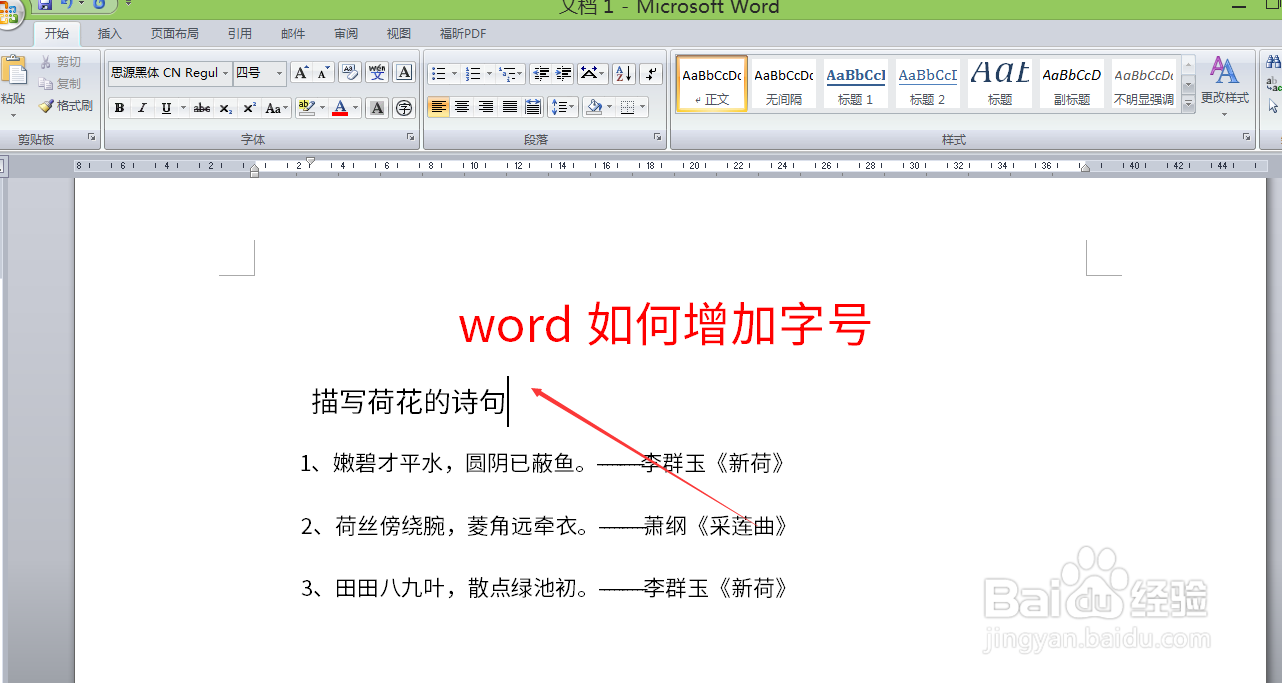The height and width of the screenshot is (683, 1282).
Task: Switch to the 邮件 (Mailings) tab
Action: pos(293,34)
